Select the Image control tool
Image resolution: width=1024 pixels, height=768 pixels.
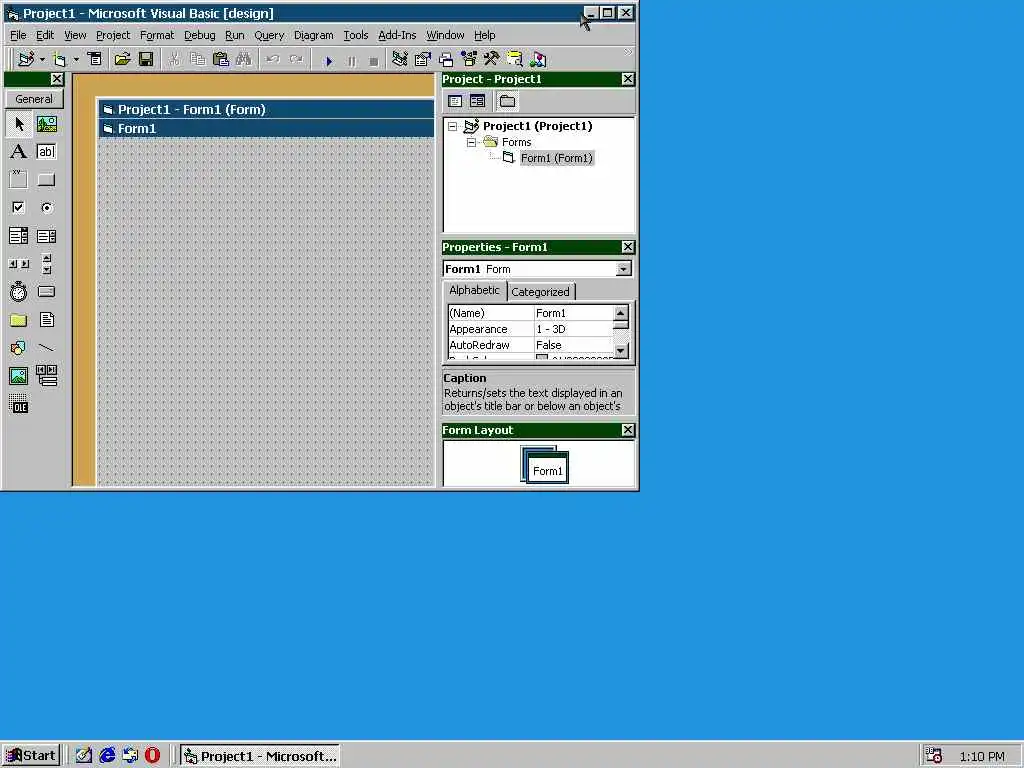[x=19, y=376]
